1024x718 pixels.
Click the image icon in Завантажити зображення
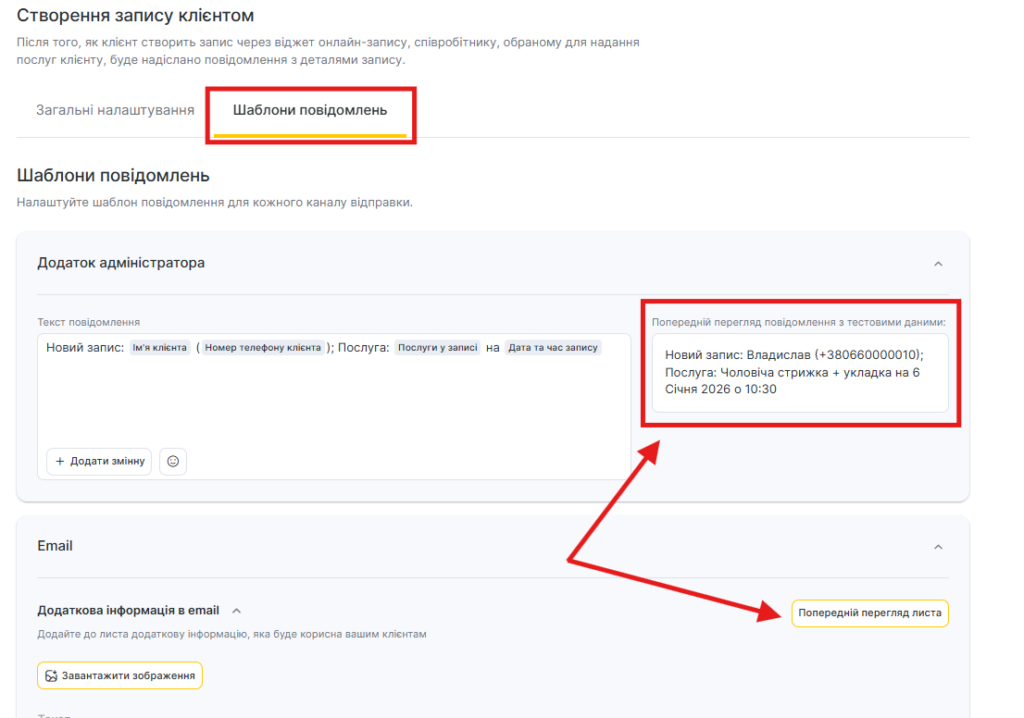[51, 676]
